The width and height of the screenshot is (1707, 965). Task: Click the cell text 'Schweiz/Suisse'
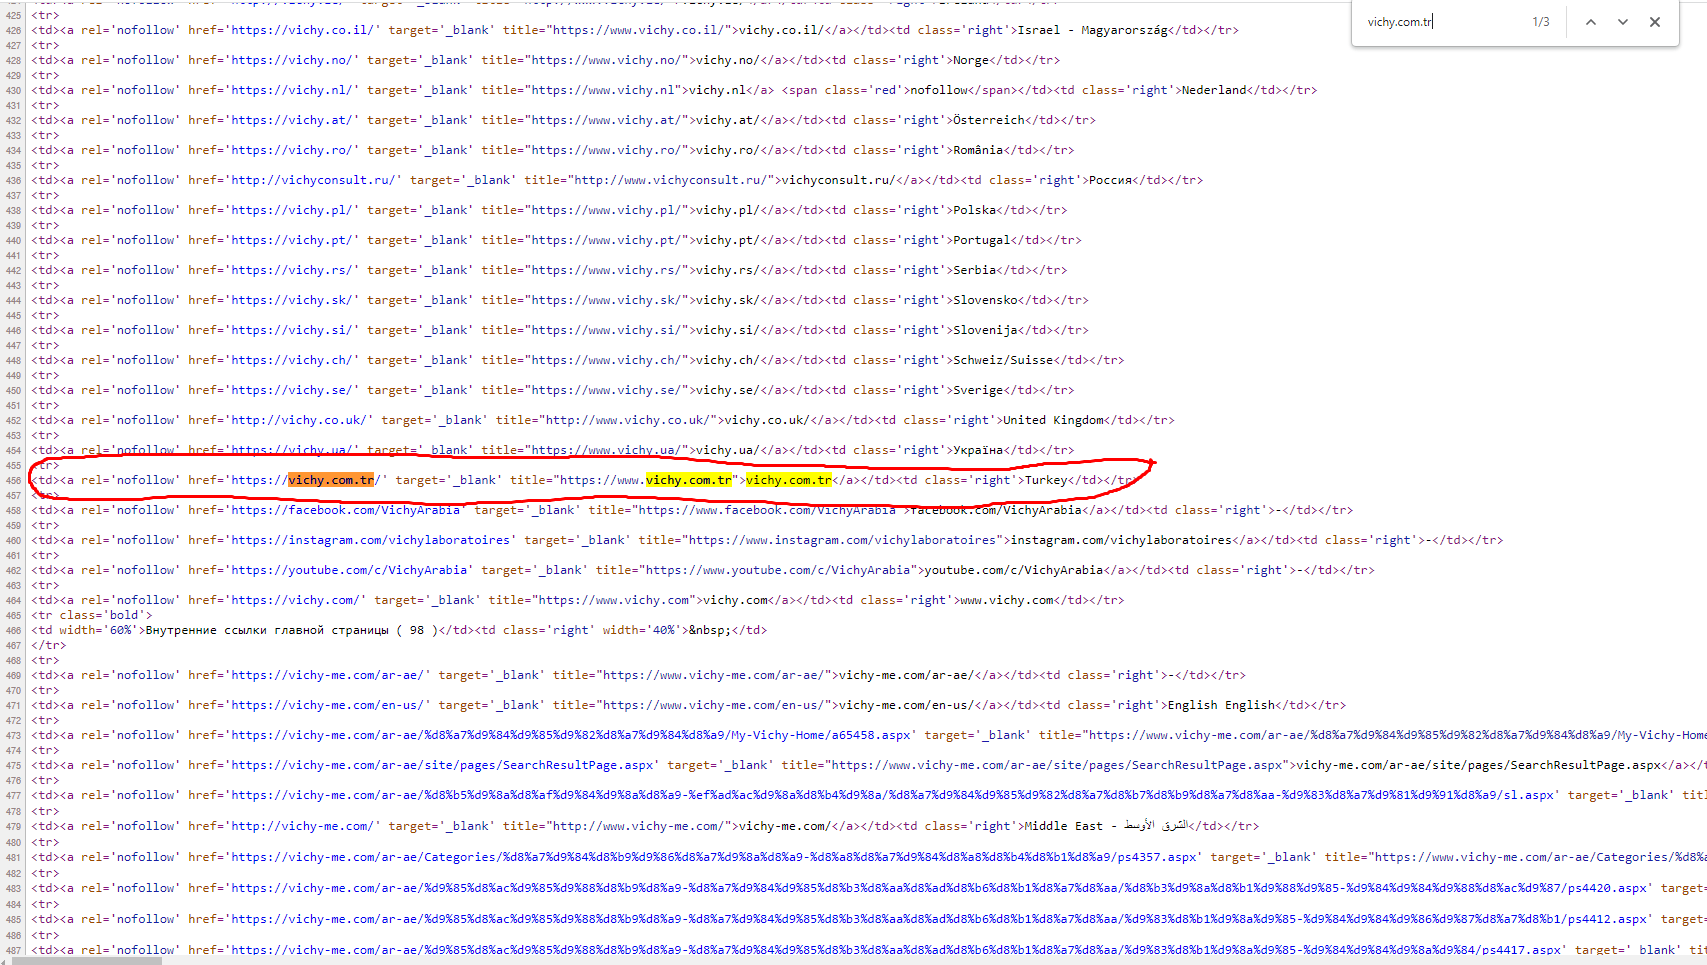tap(1003, 360)
